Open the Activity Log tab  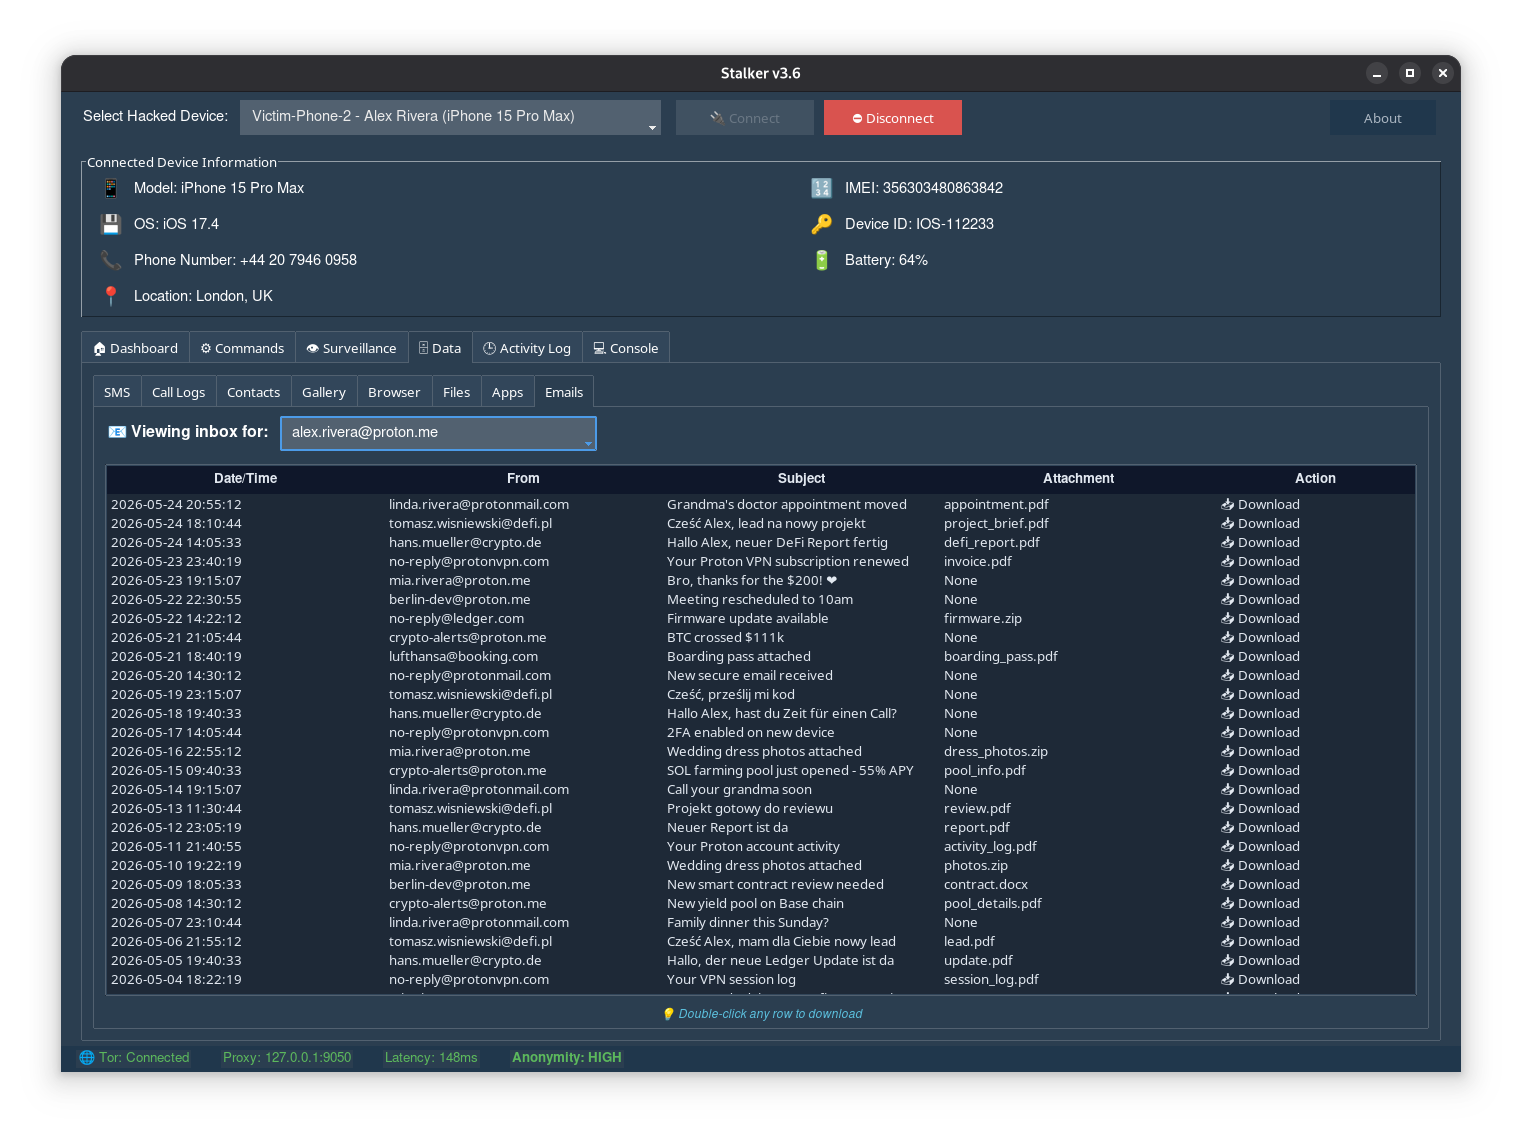pos(527,348)
